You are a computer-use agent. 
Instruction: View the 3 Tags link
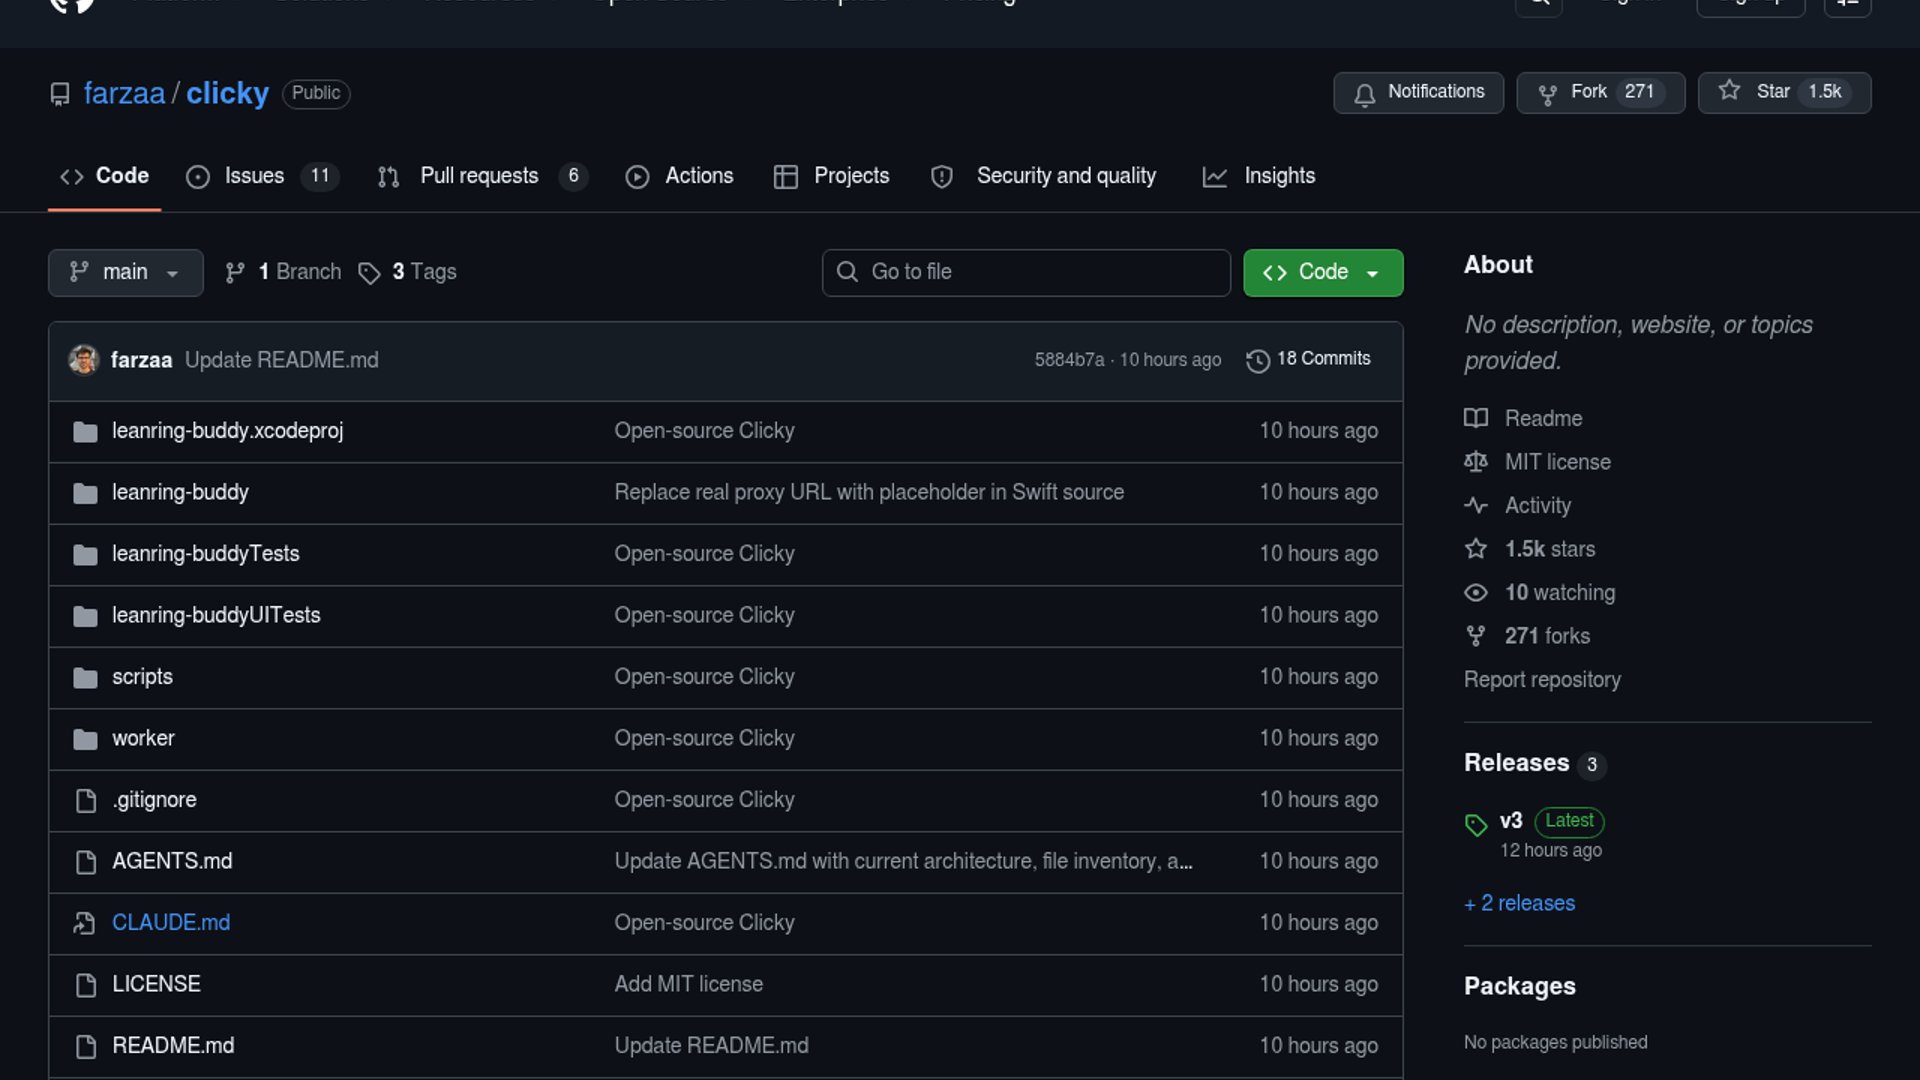[x=423, y=272]
